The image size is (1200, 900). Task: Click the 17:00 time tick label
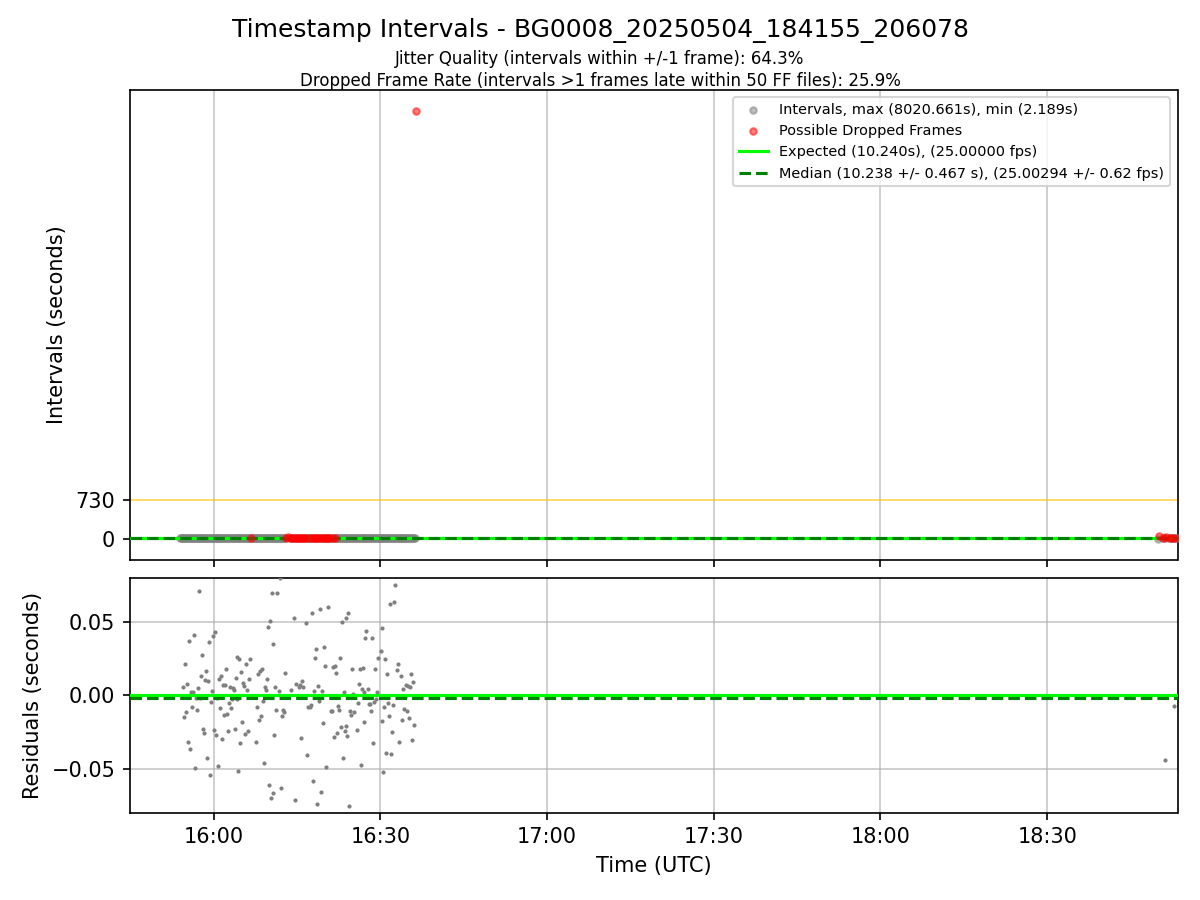pyautogui.click(x=547, y=834)
